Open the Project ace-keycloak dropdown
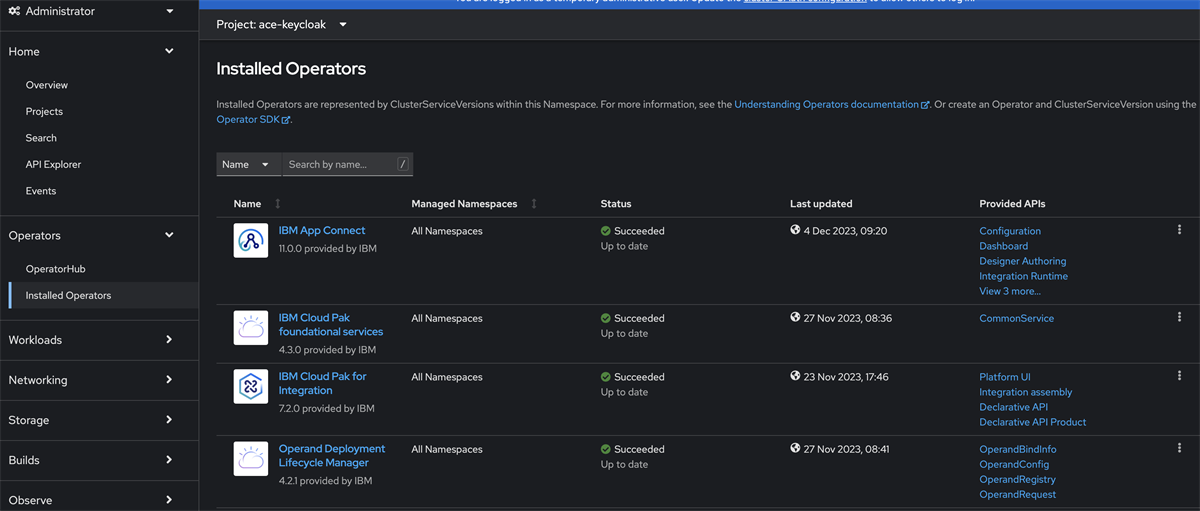This screenshot has height=511, width=1200. coord(282,24)
